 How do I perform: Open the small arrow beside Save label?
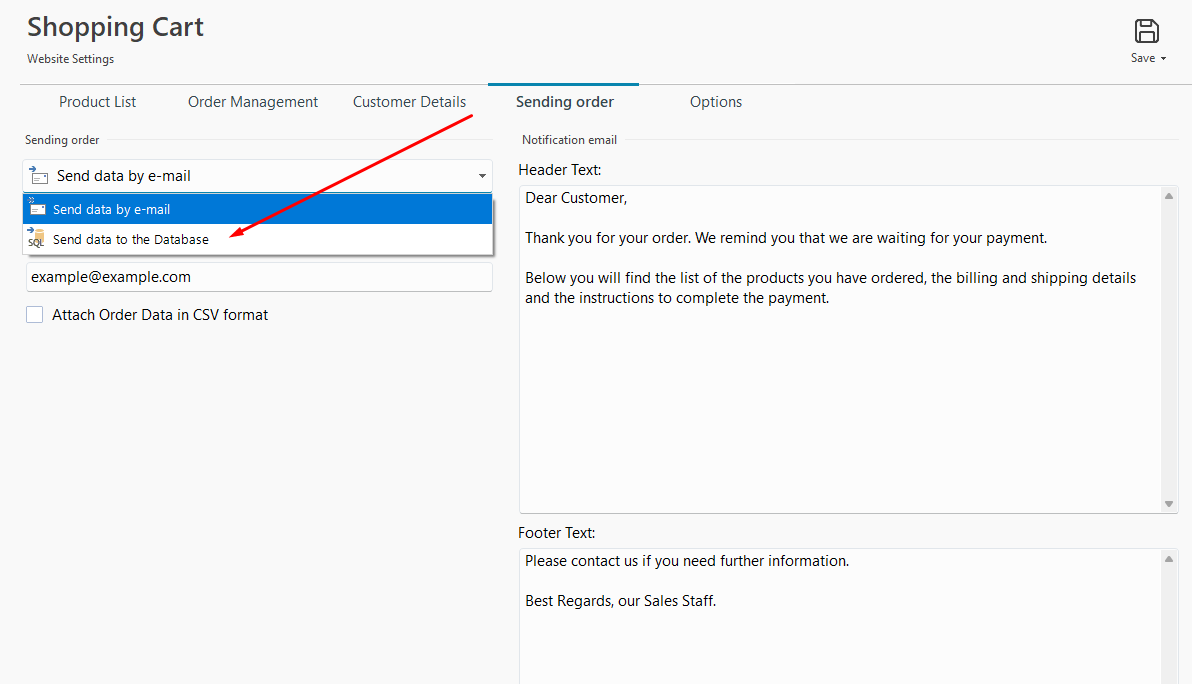(x=1164, y=59)
